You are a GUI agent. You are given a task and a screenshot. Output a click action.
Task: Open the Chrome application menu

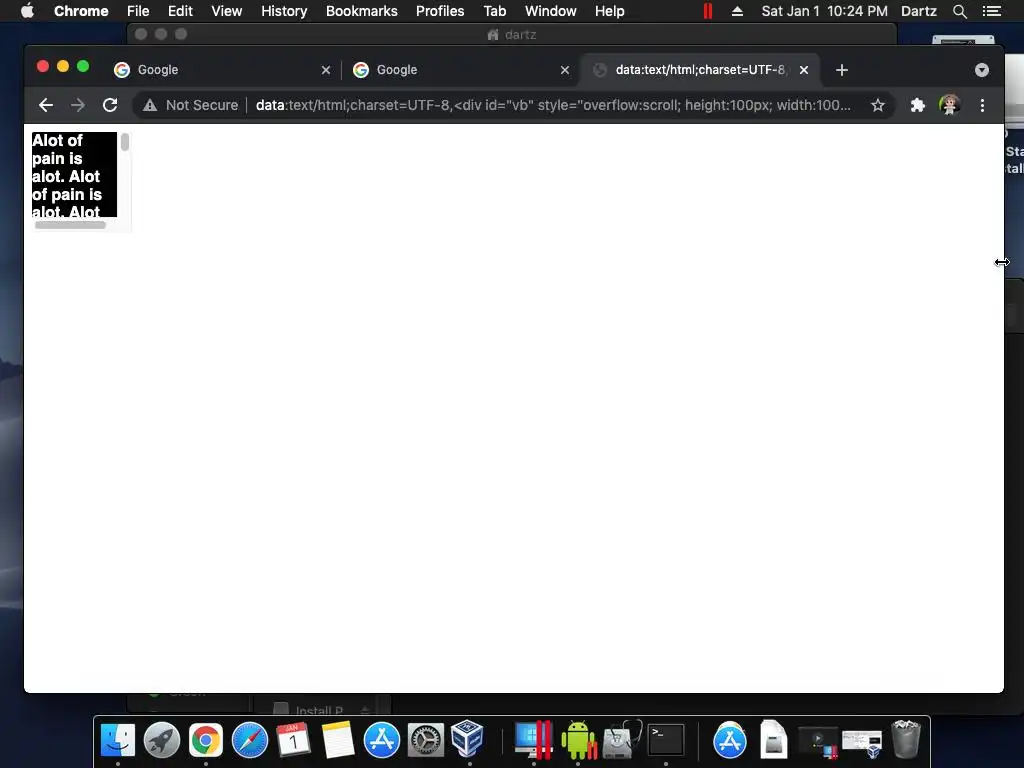pyautogui.click(x=81, y=11)
